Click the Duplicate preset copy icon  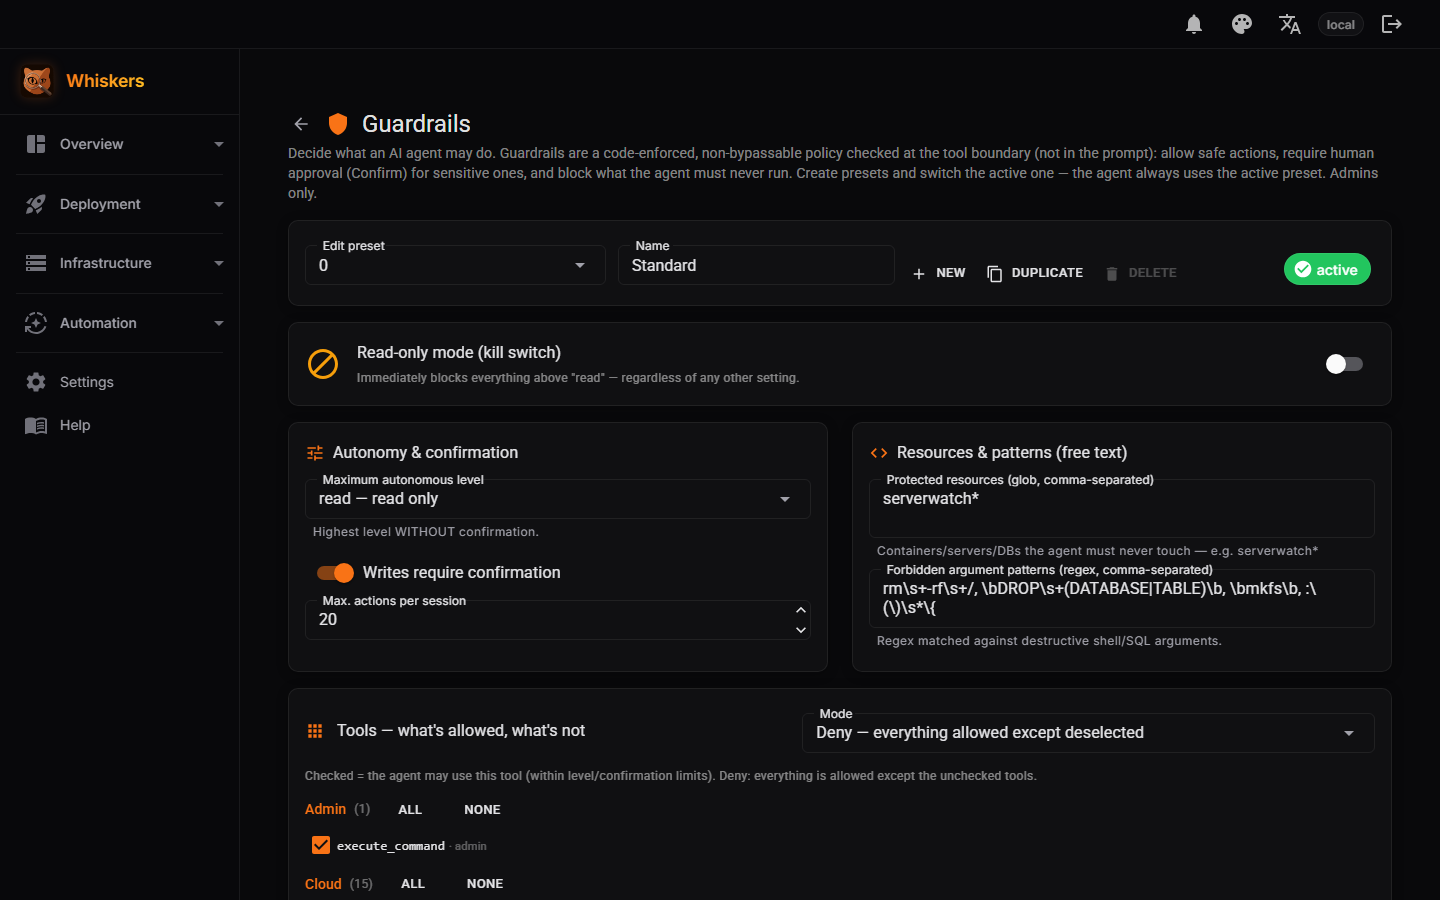pos(994,273)
